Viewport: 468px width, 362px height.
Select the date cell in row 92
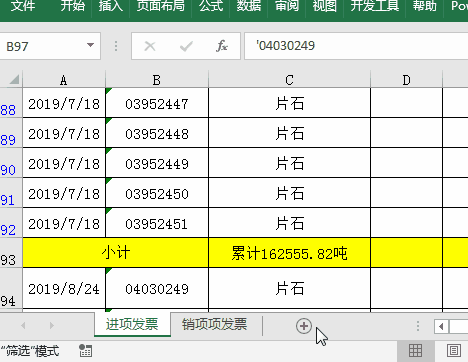[64, 223]
